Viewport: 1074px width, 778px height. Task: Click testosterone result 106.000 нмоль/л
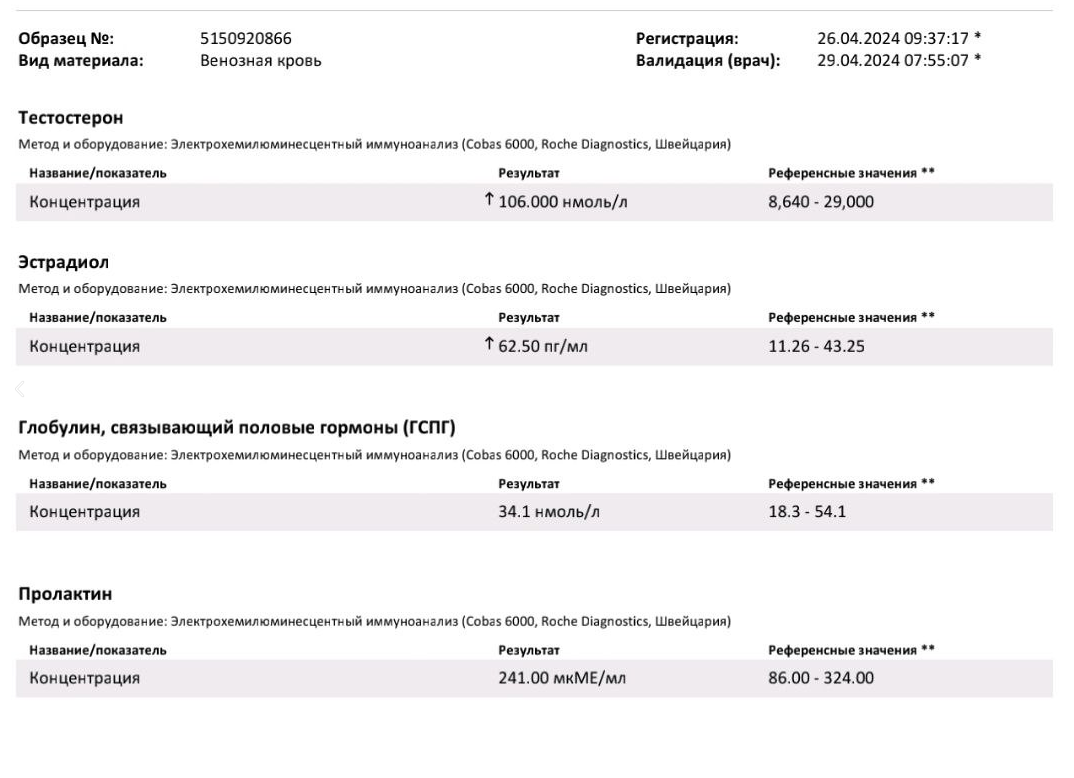(563, 202)
